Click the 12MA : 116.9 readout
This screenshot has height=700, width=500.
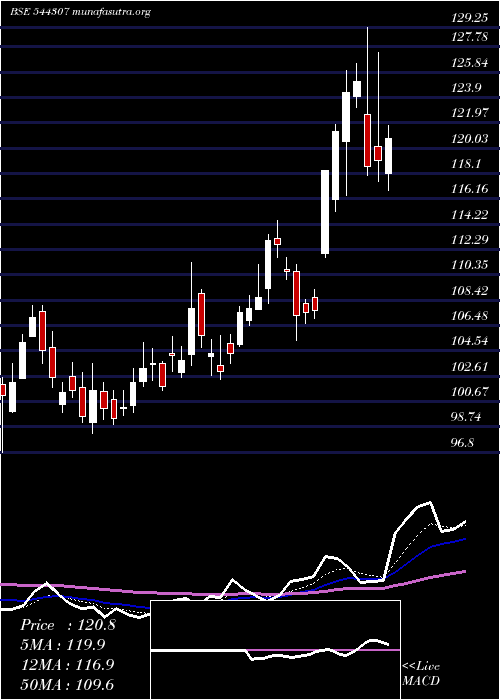(x=67, y=665)
